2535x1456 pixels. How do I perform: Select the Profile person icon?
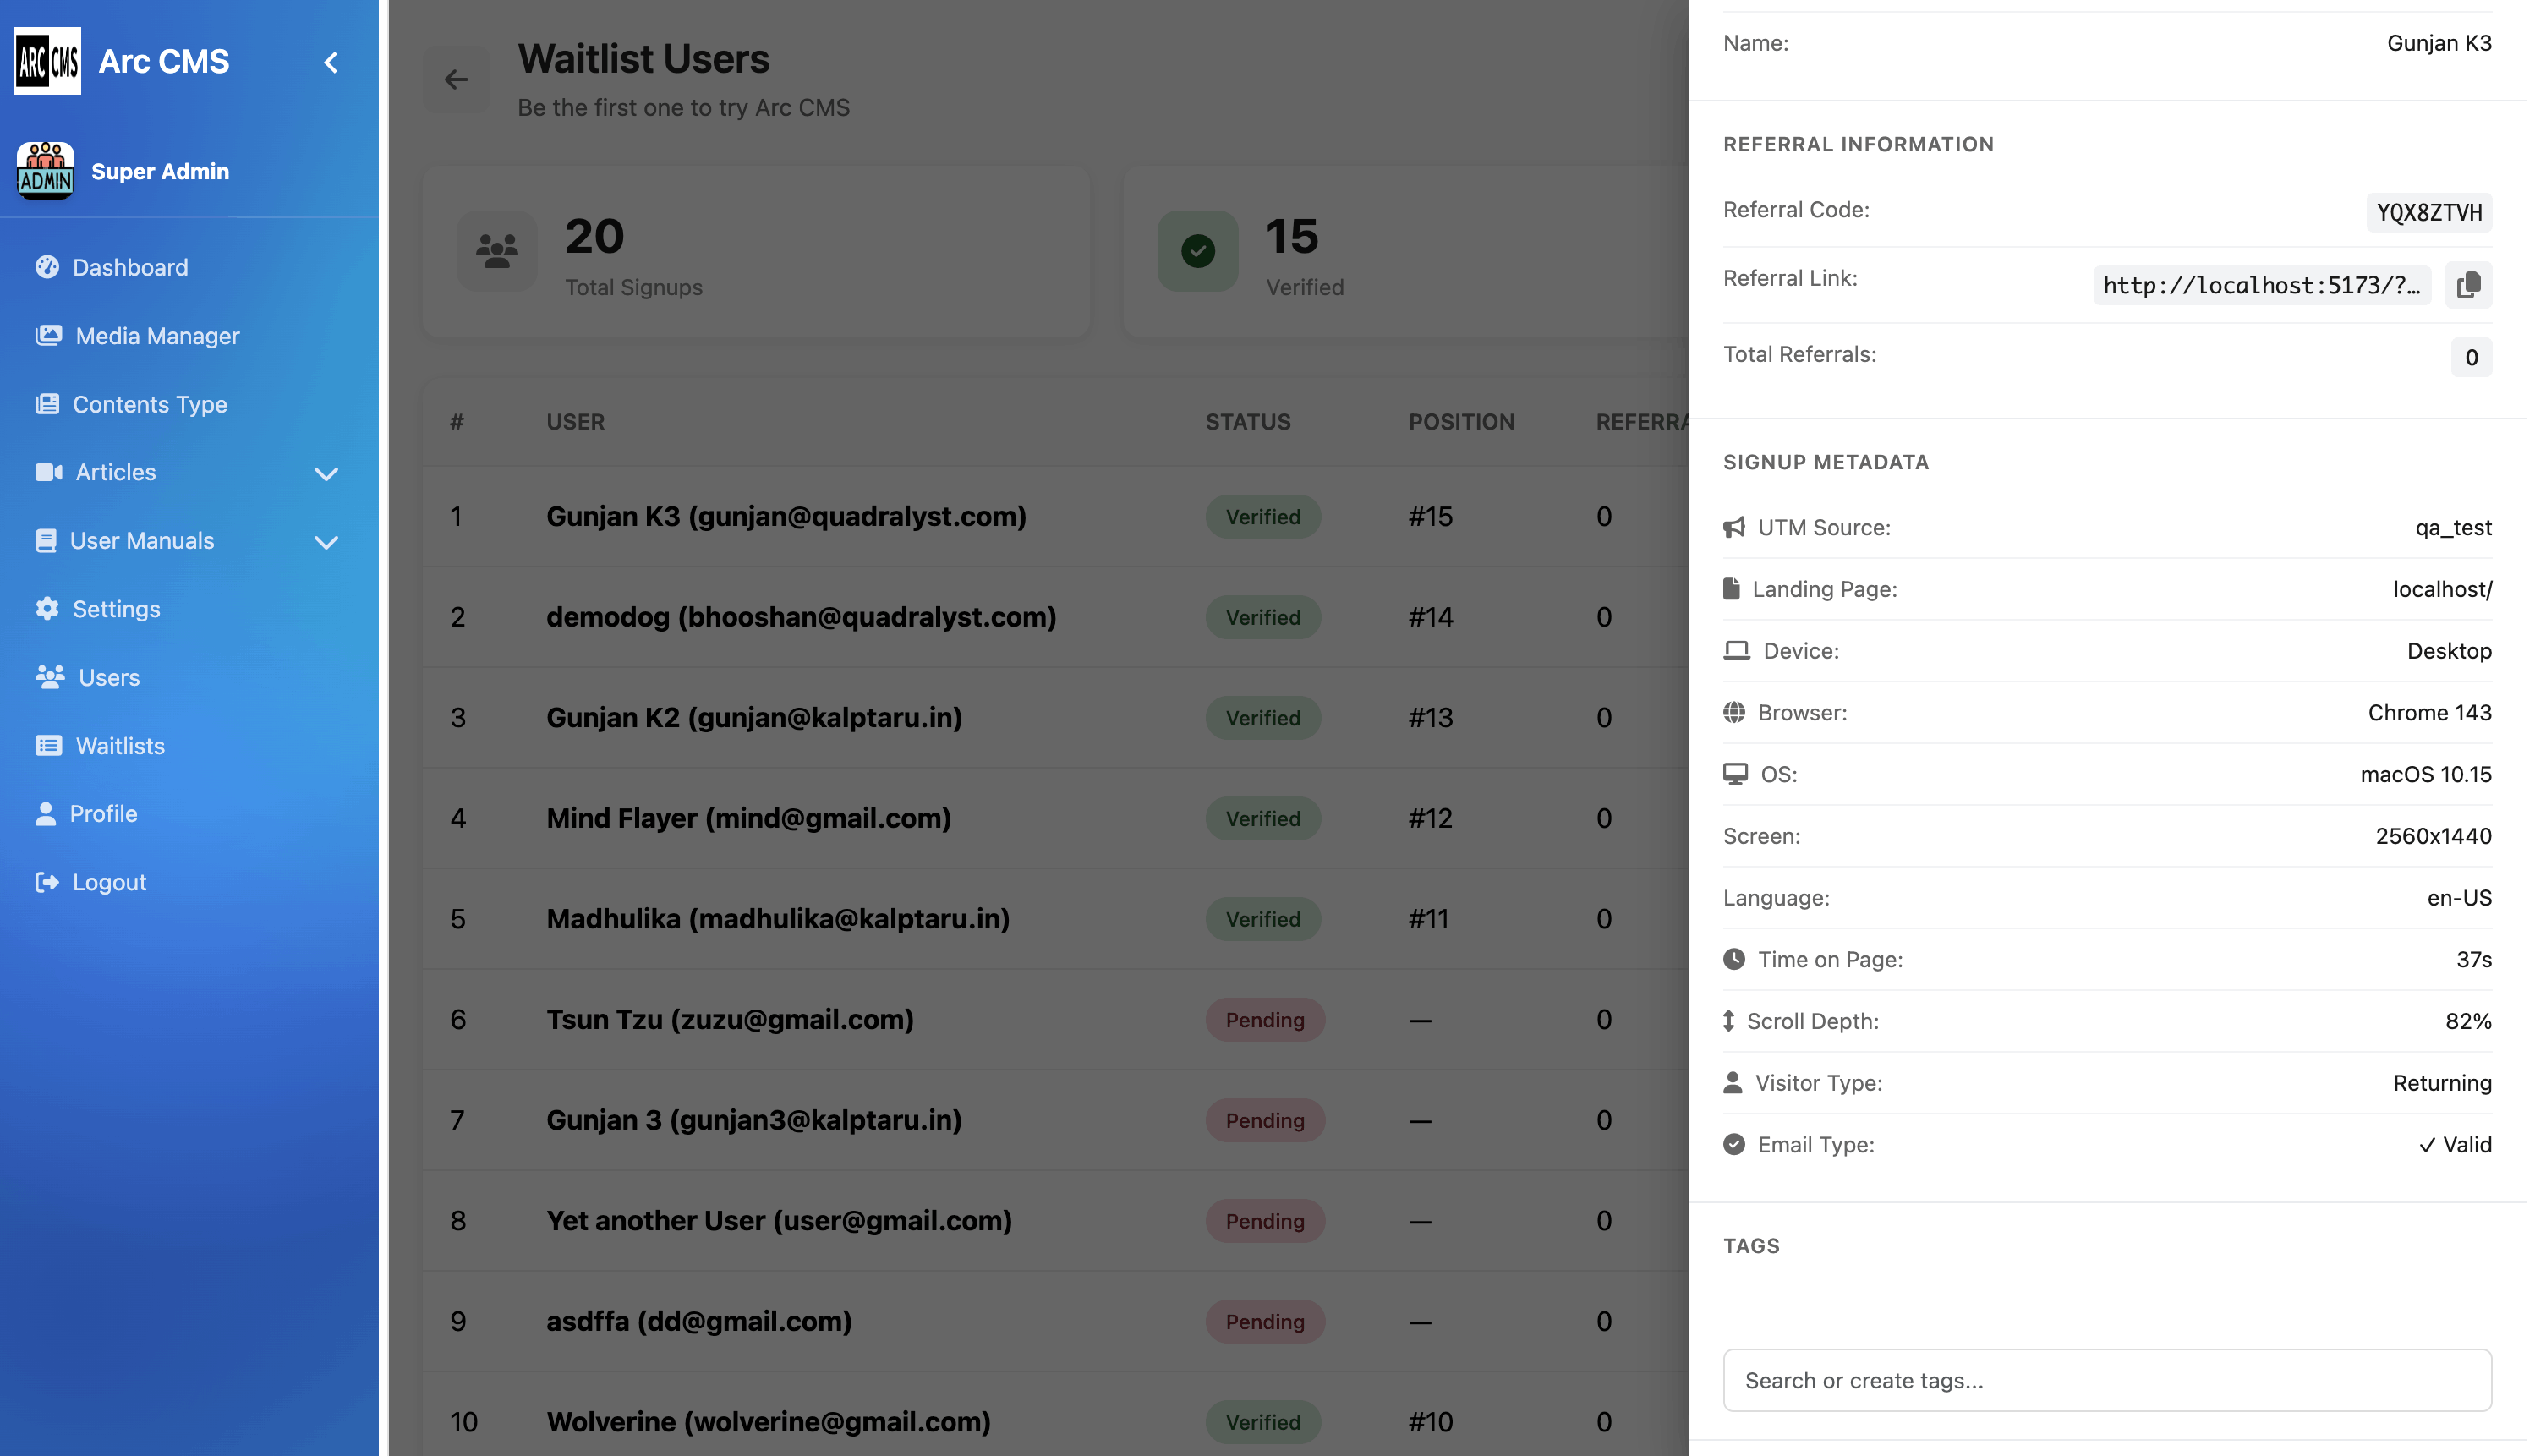[47, 813]
